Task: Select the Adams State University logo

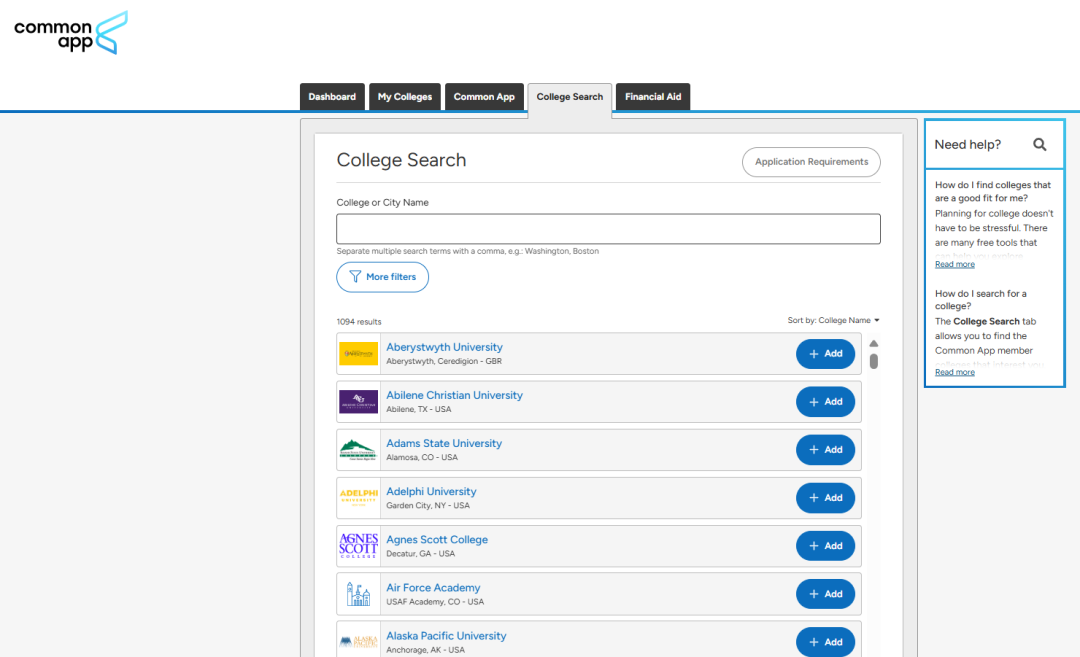Action: pyautogui.click(x=358, y=450)
